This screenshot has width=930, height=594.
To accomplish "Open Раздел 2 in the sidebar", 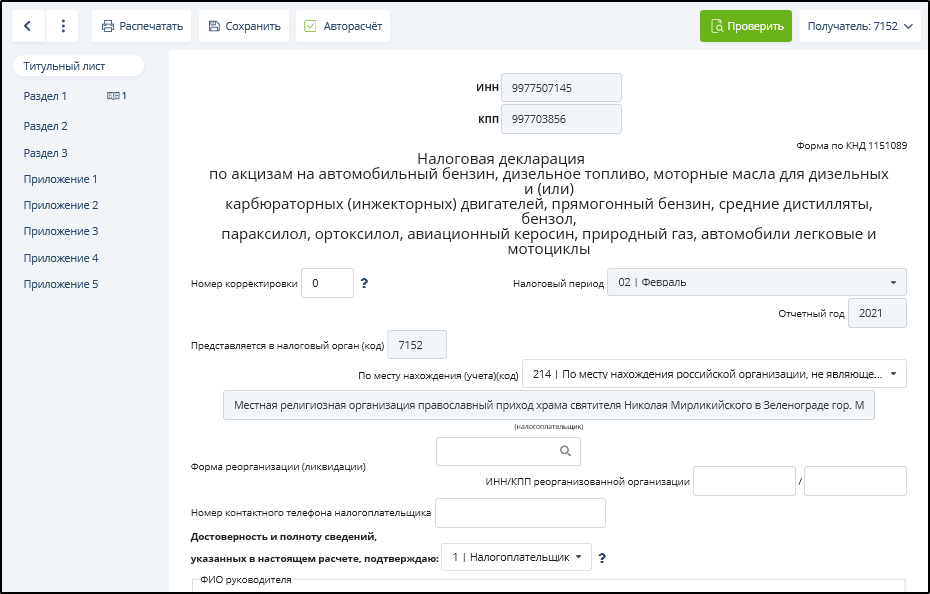I will pos(46,127).
